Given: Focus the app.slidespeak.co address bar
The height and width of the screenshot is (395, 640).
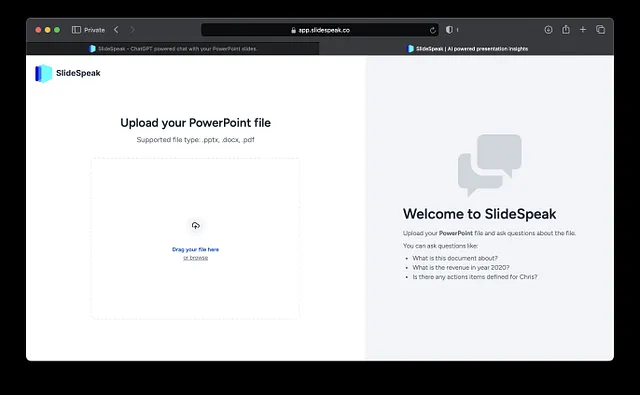Looking at the screenshot, I should [320, 30].
